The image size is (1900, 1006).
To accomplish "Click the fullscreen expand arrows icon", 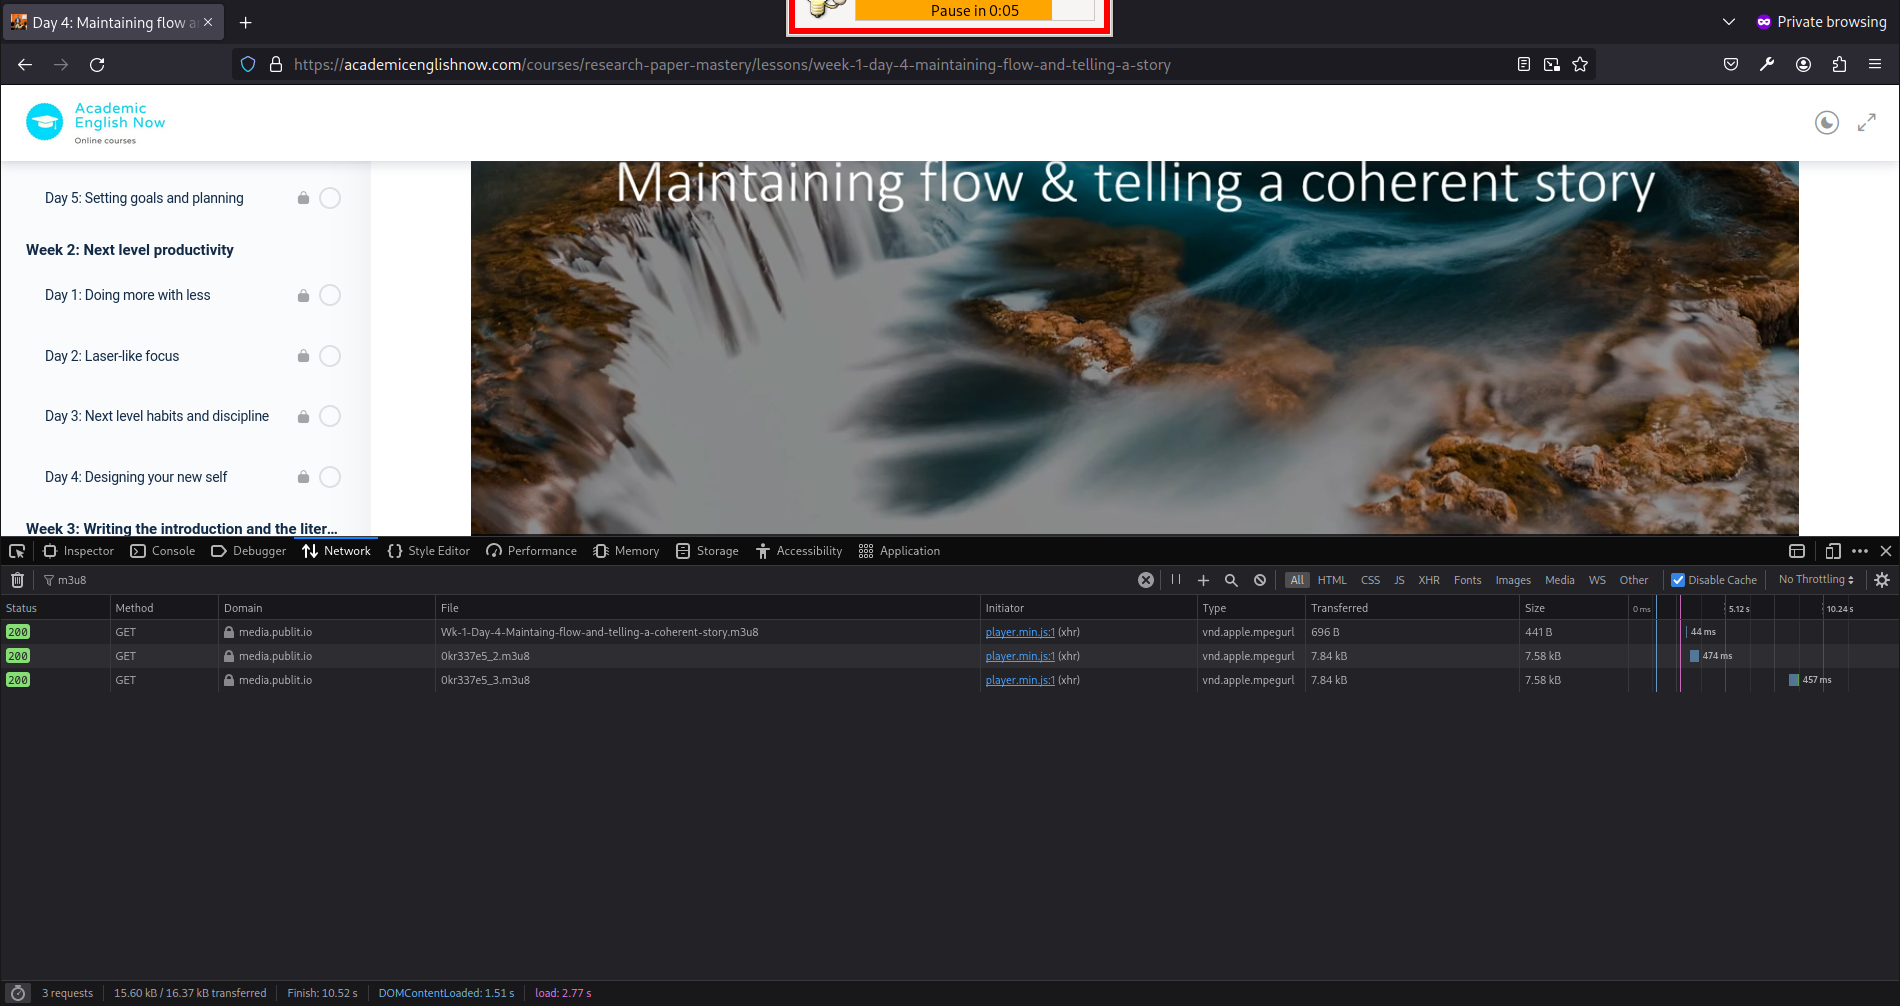I will 1866,123.
